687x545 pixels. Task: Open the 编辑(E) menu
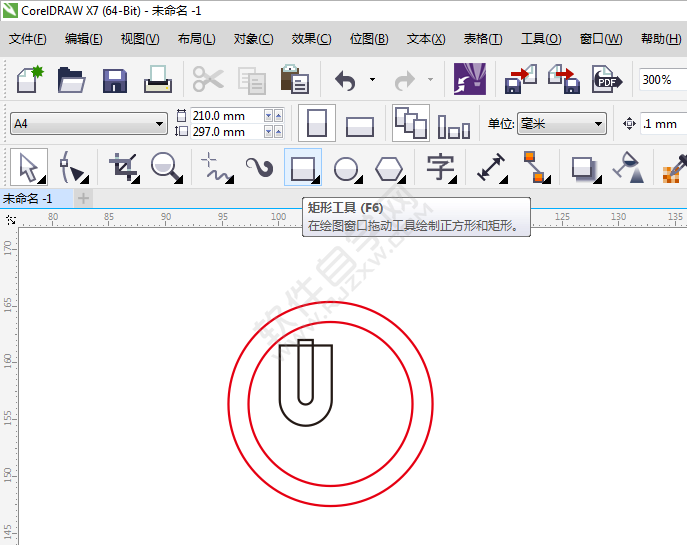84,39
